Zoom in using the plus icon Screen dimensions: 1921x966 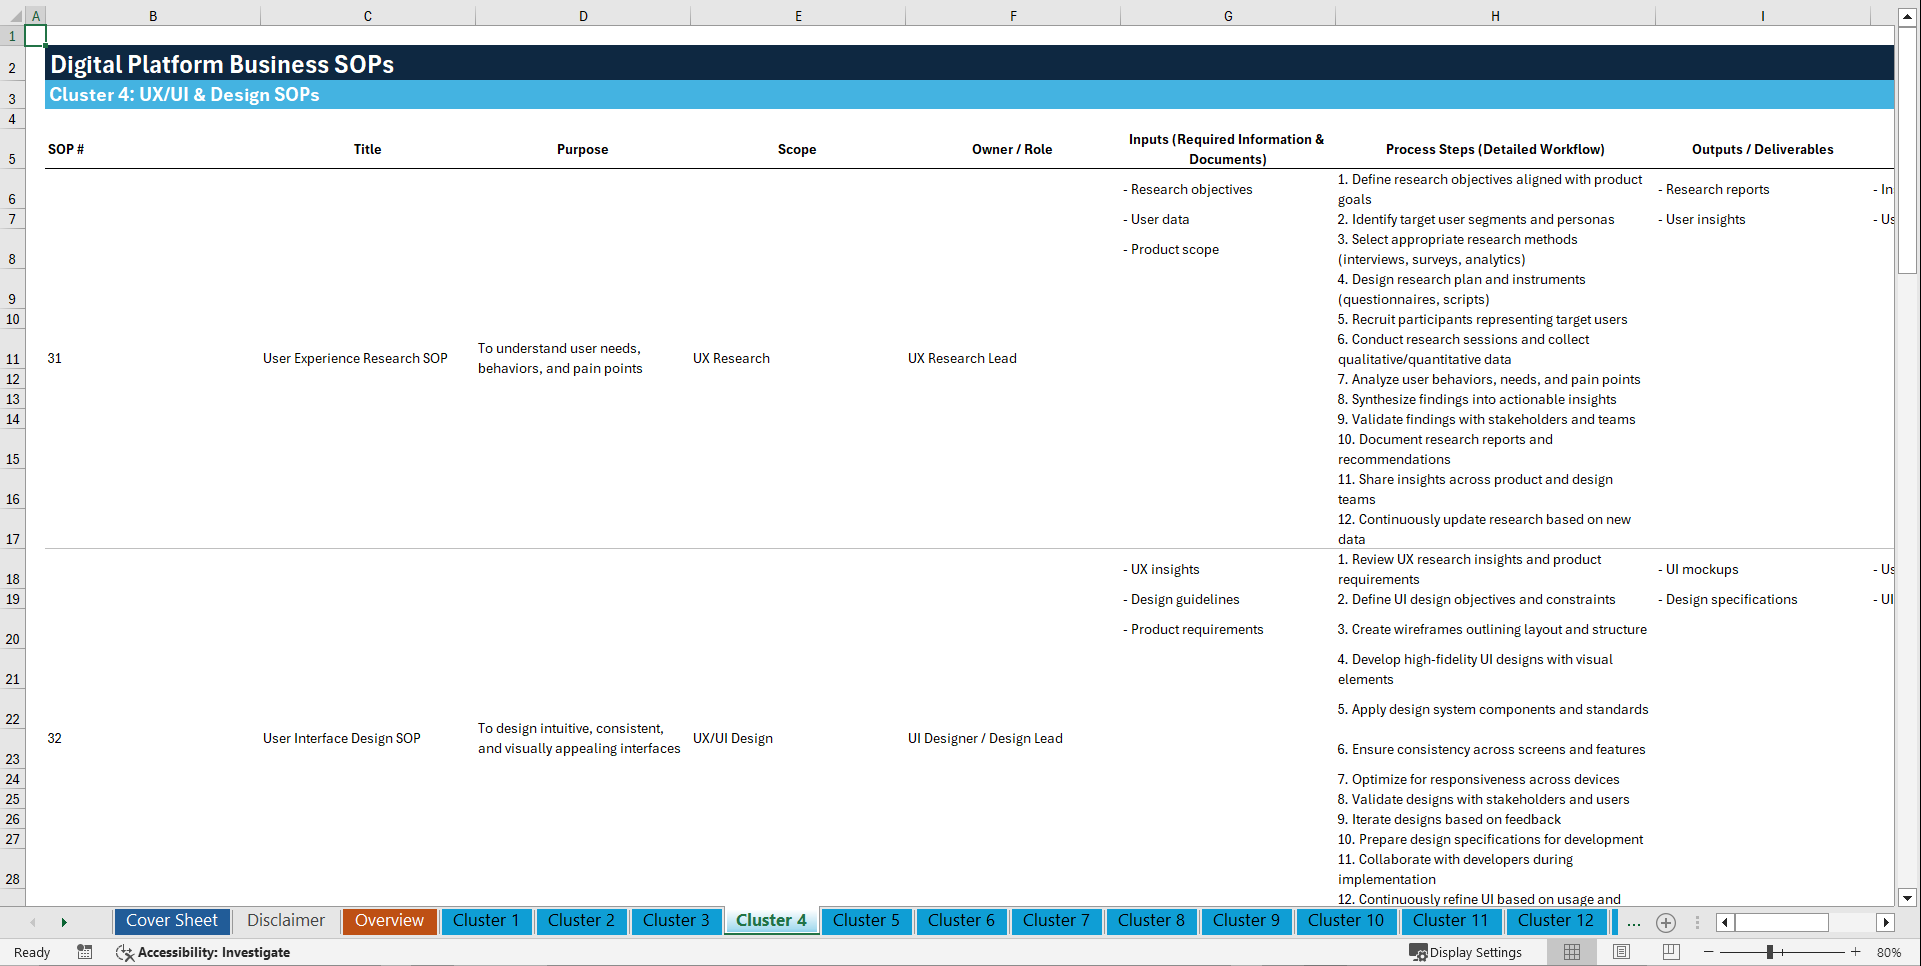1857,952
